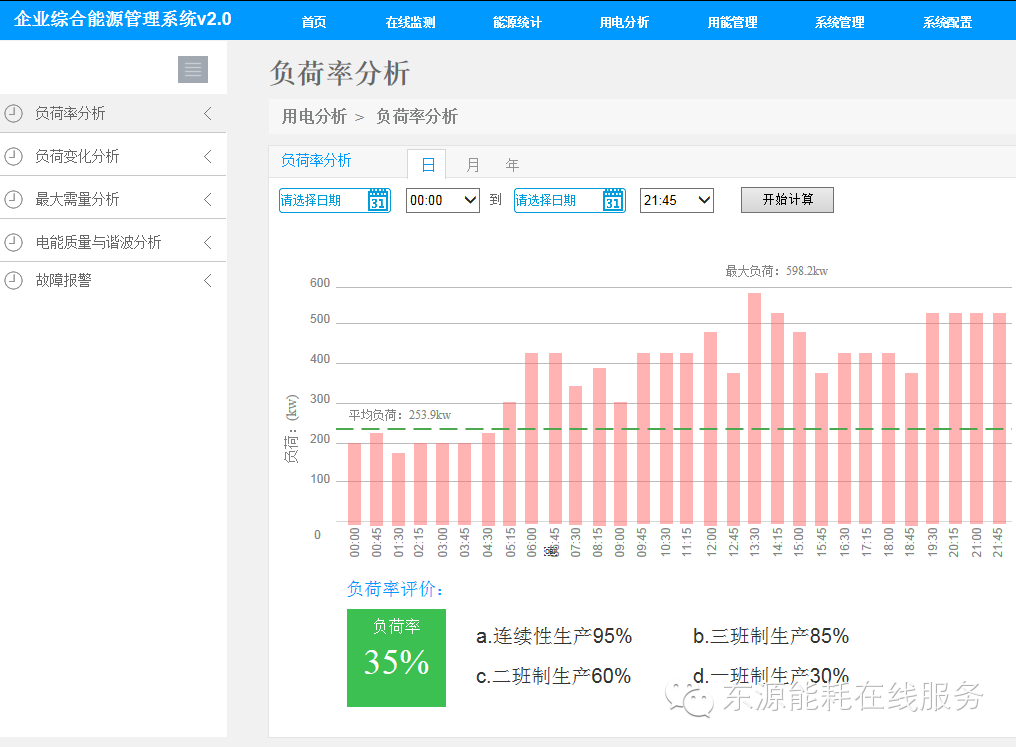Screen dimensions: 1016x747
Task: Open 在线监测 in the top navigation
Action: coord(410,22)
